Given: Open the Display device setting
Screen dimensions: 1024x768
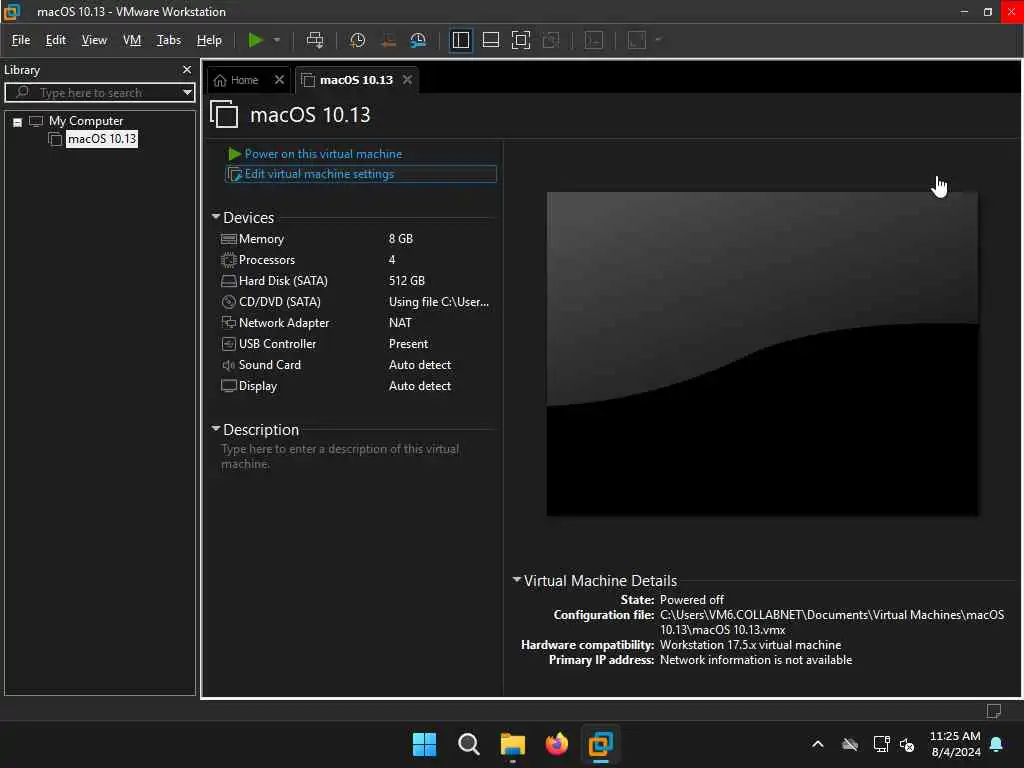Looking at the screenshot, I should 257,386.
